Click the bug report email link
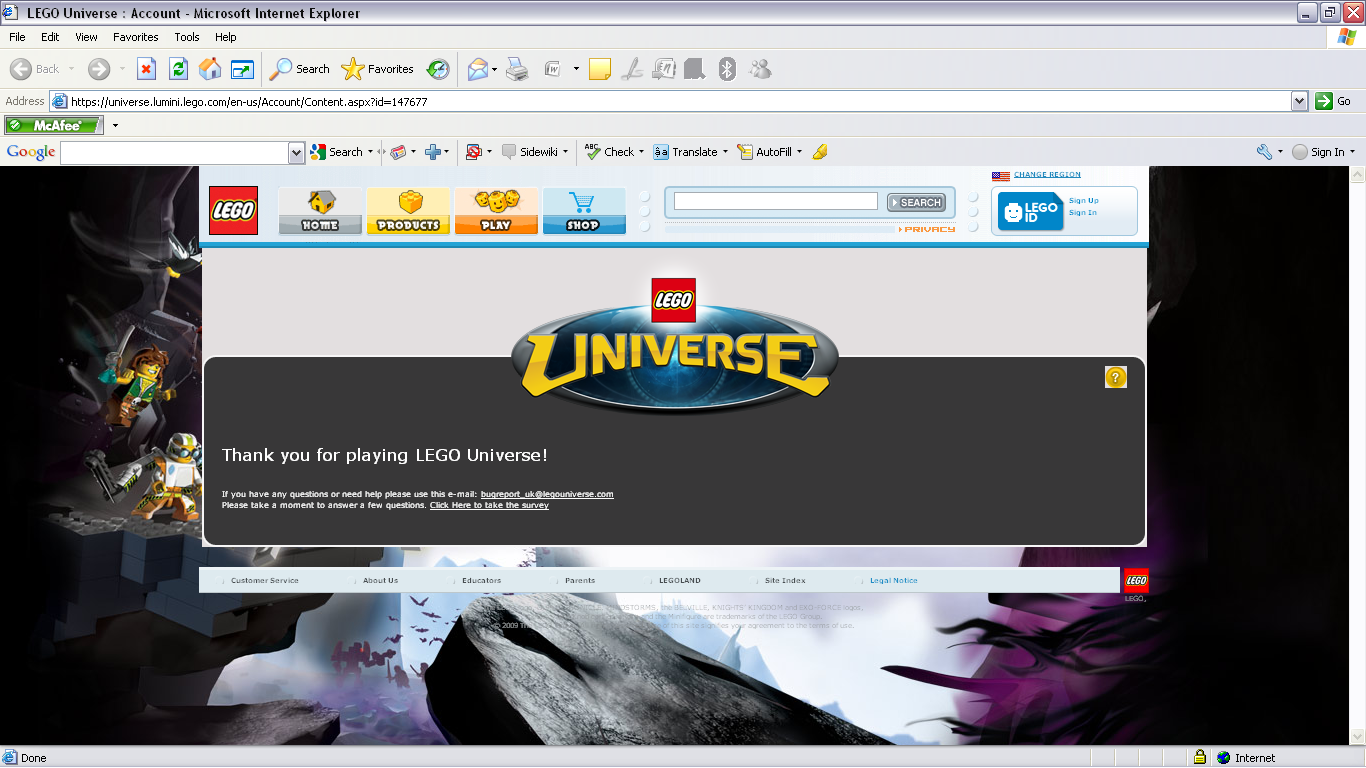Image resolution: width=1366 pixels, height=768 pixels. pyautogui.click(x=547, y=494)
